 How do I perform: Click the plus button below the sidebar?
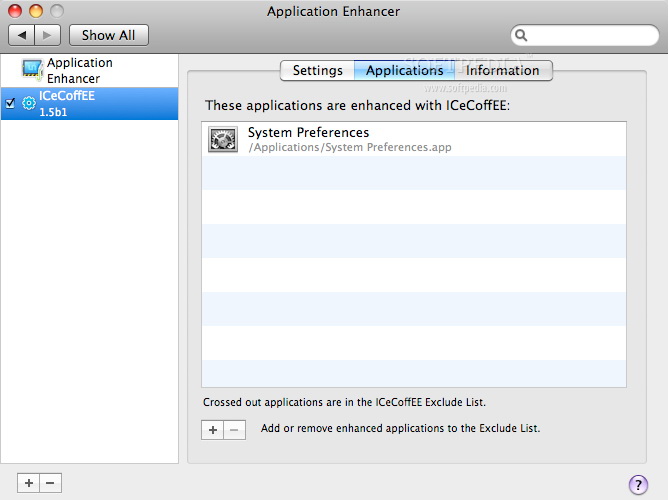tap(29, 483)
